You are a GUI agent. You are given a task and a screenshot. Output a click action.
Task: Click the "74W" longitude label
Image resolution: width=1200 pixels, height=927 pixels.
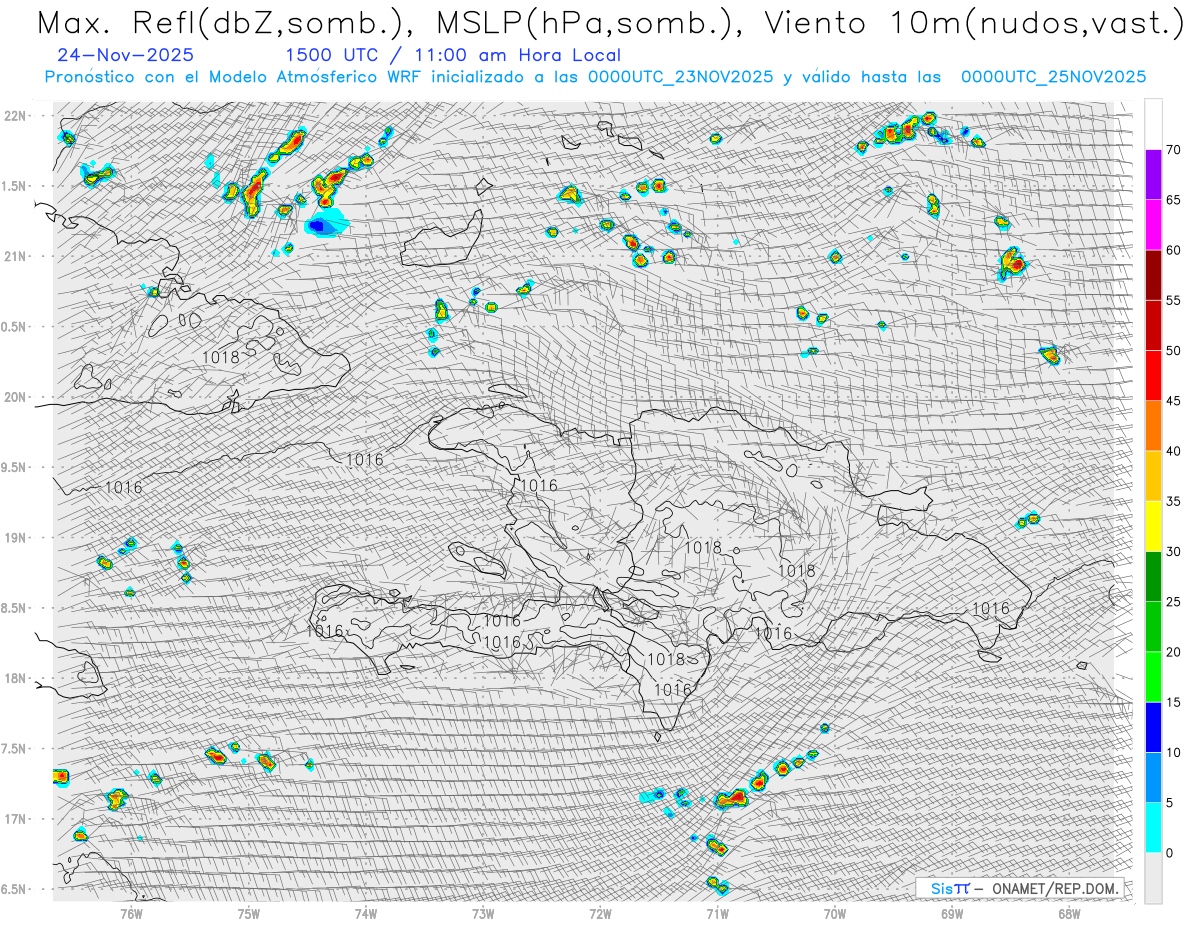(366, 913)
